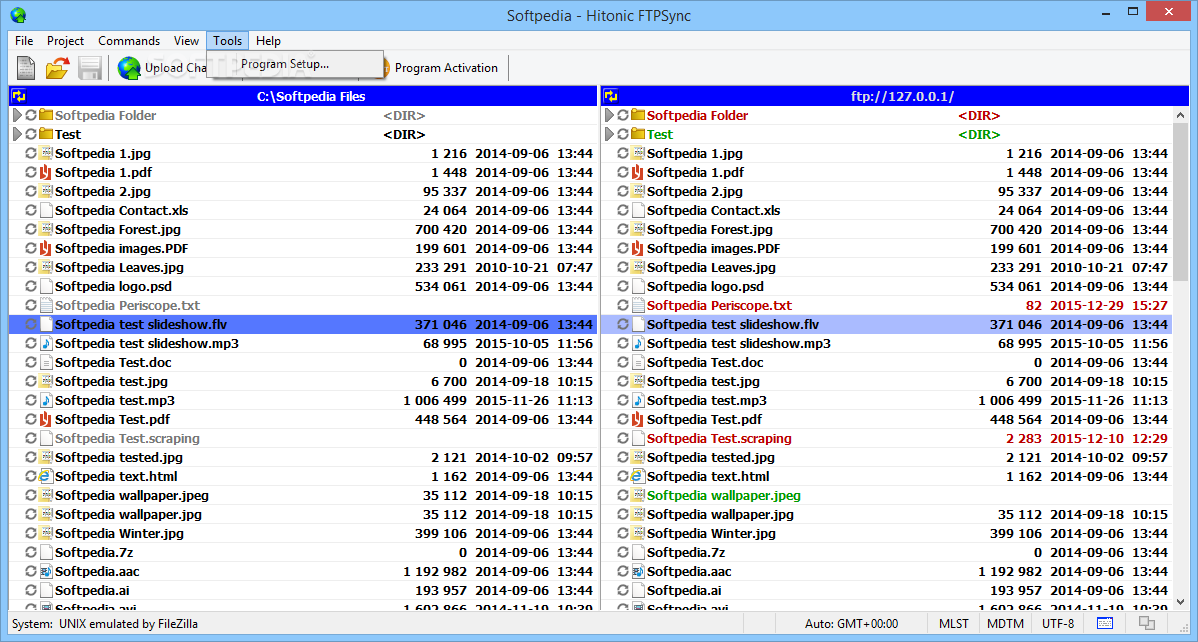Click sync arrows icon for local Softpedia 1.jpg
Screen dimensions: 1198x642
click(31, 154)
